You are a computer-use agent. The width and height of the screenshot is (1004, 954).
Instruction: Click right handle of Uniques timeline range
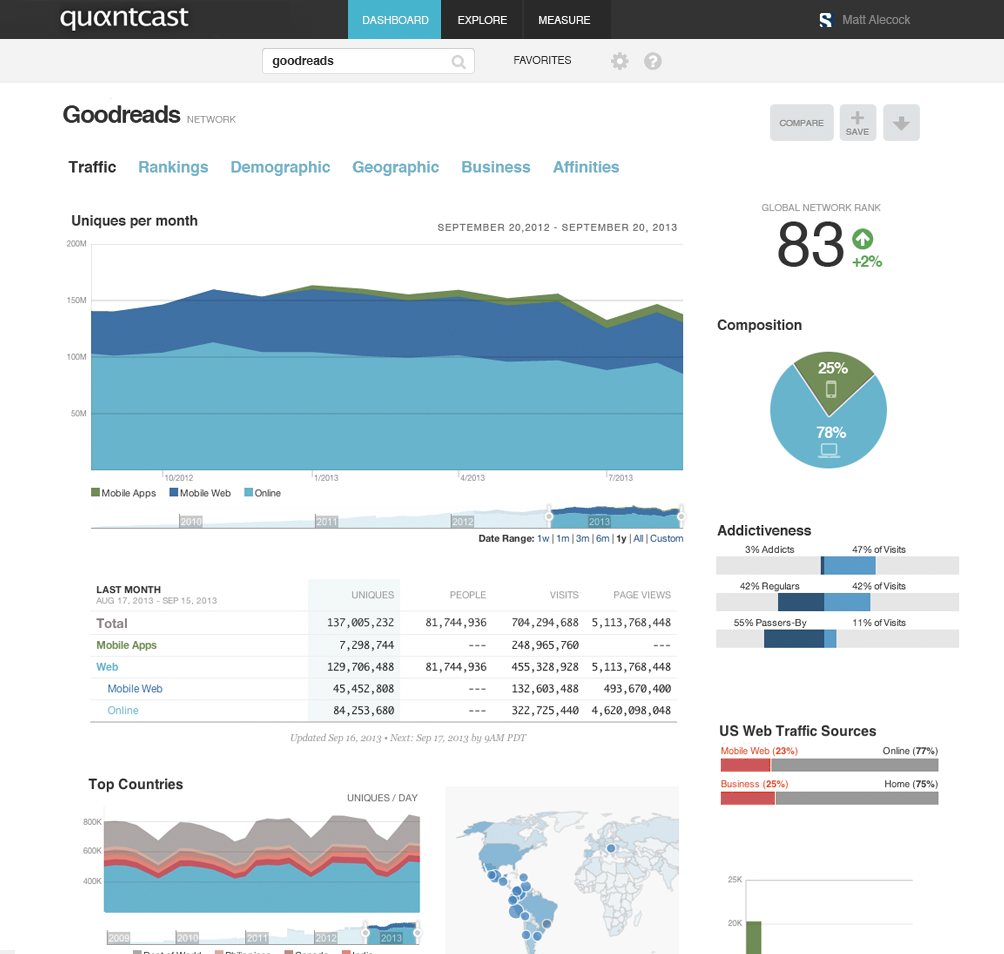tap(681, 516)
